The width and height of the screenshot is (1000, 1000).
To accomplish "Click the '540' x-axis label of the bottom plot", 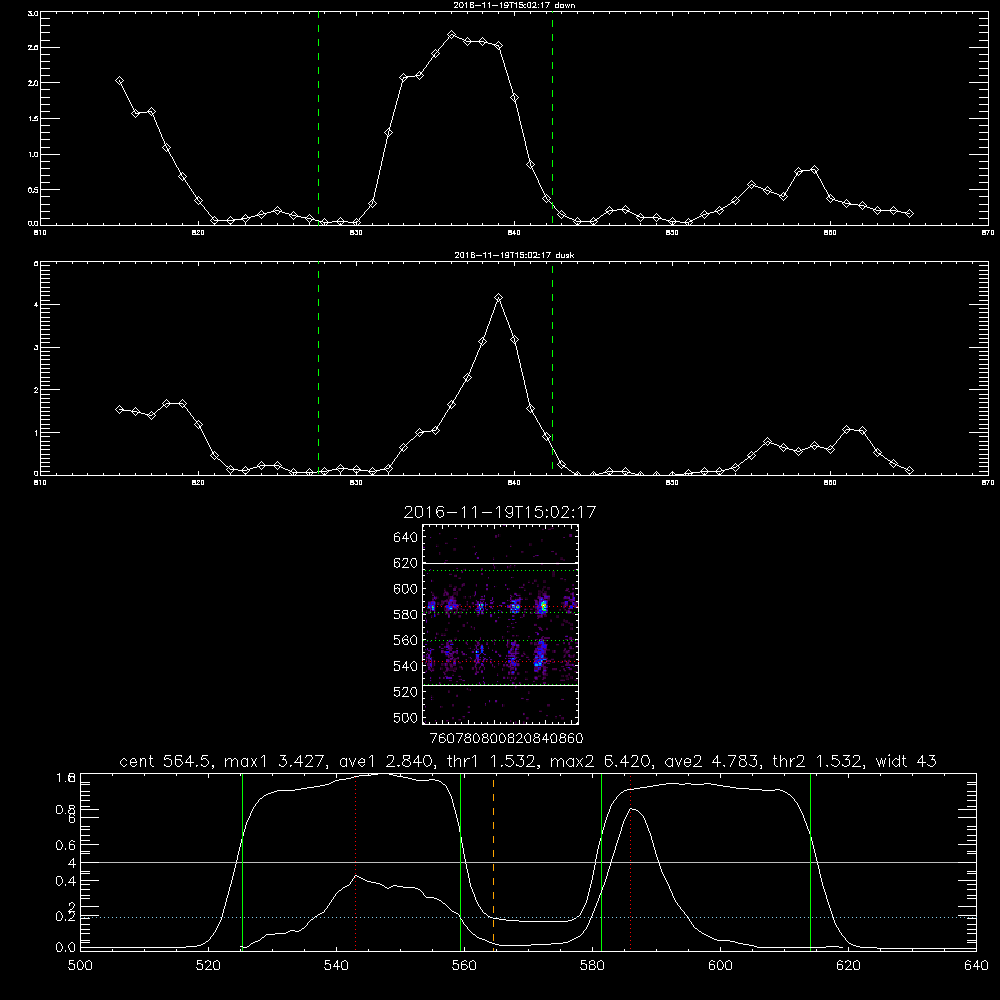I will coord(336,966).
